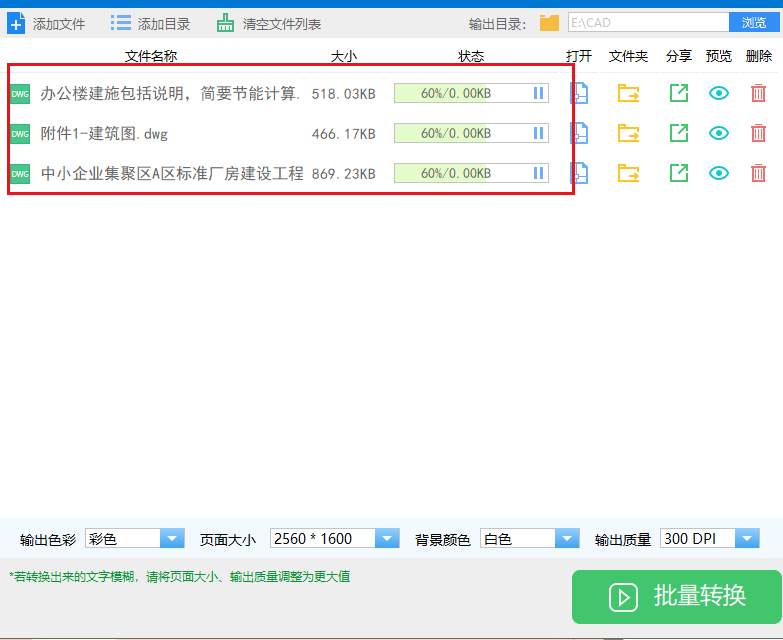Click the E:\CAD output directory field
Image resolution: width=783 pixels, height=640 pixels.
[x=648, y=22]
